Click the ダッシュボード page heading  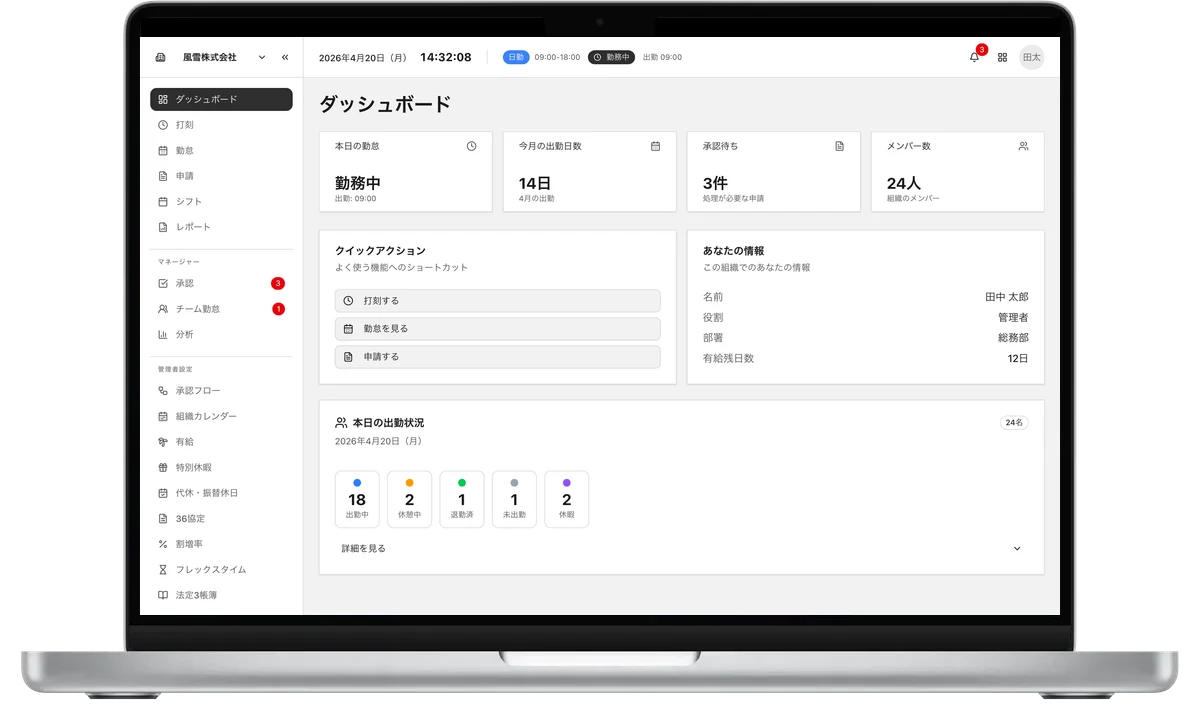click(x=385, y=104)
